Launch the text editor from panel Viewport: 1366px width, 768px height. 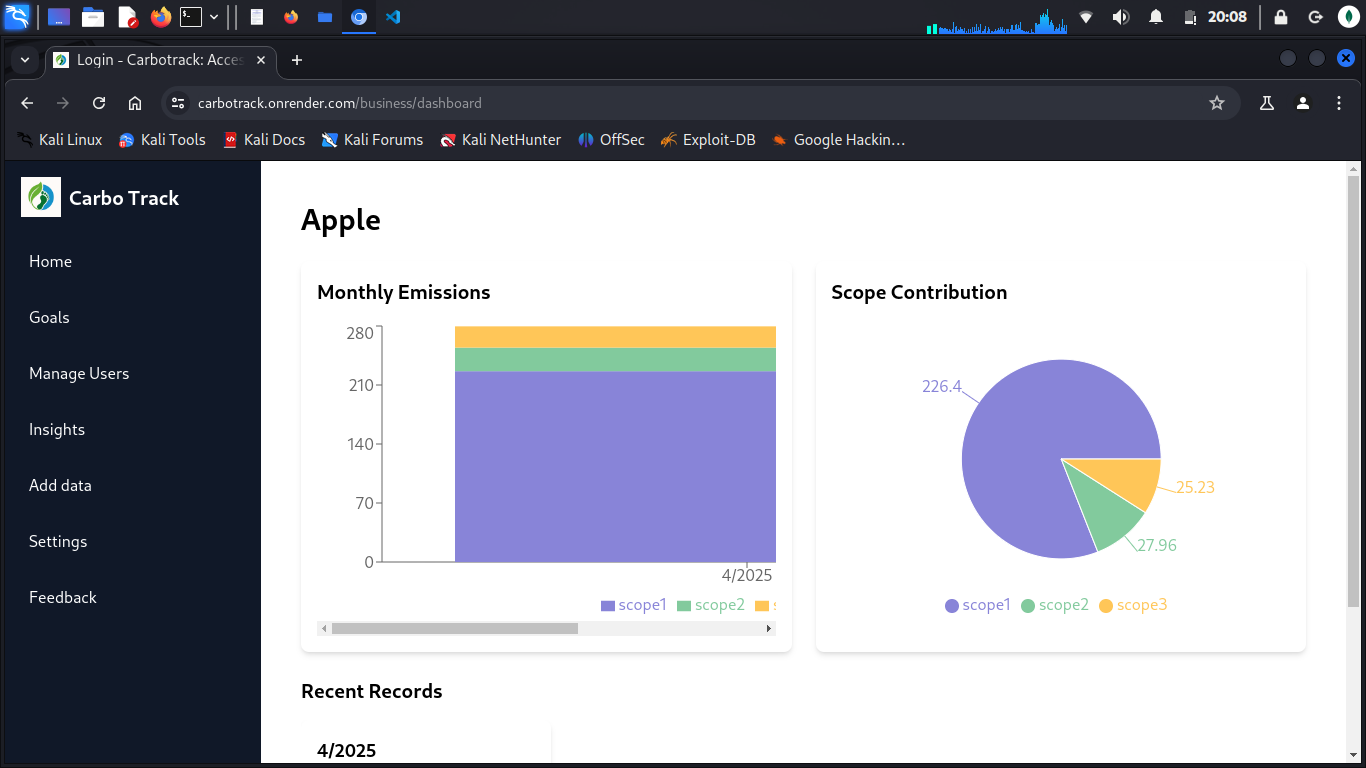127,17
